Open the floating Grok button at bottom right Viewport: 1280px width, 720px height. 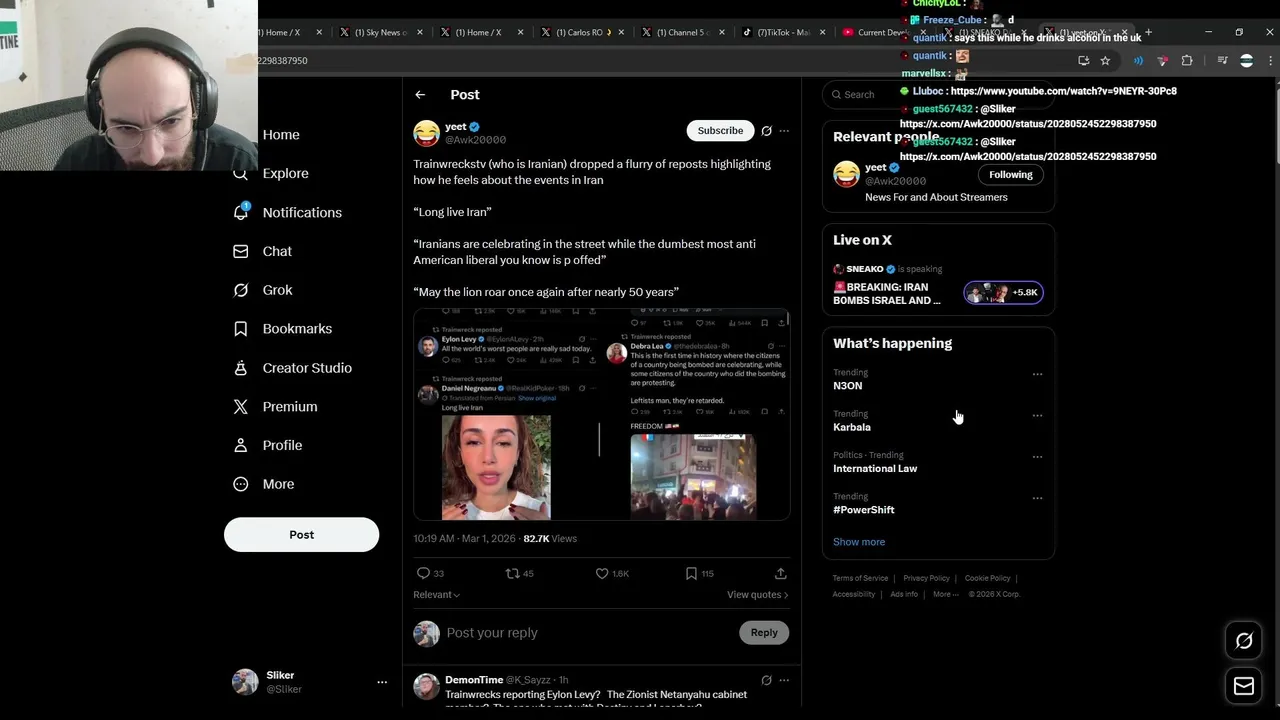[x=1244, y=641]
